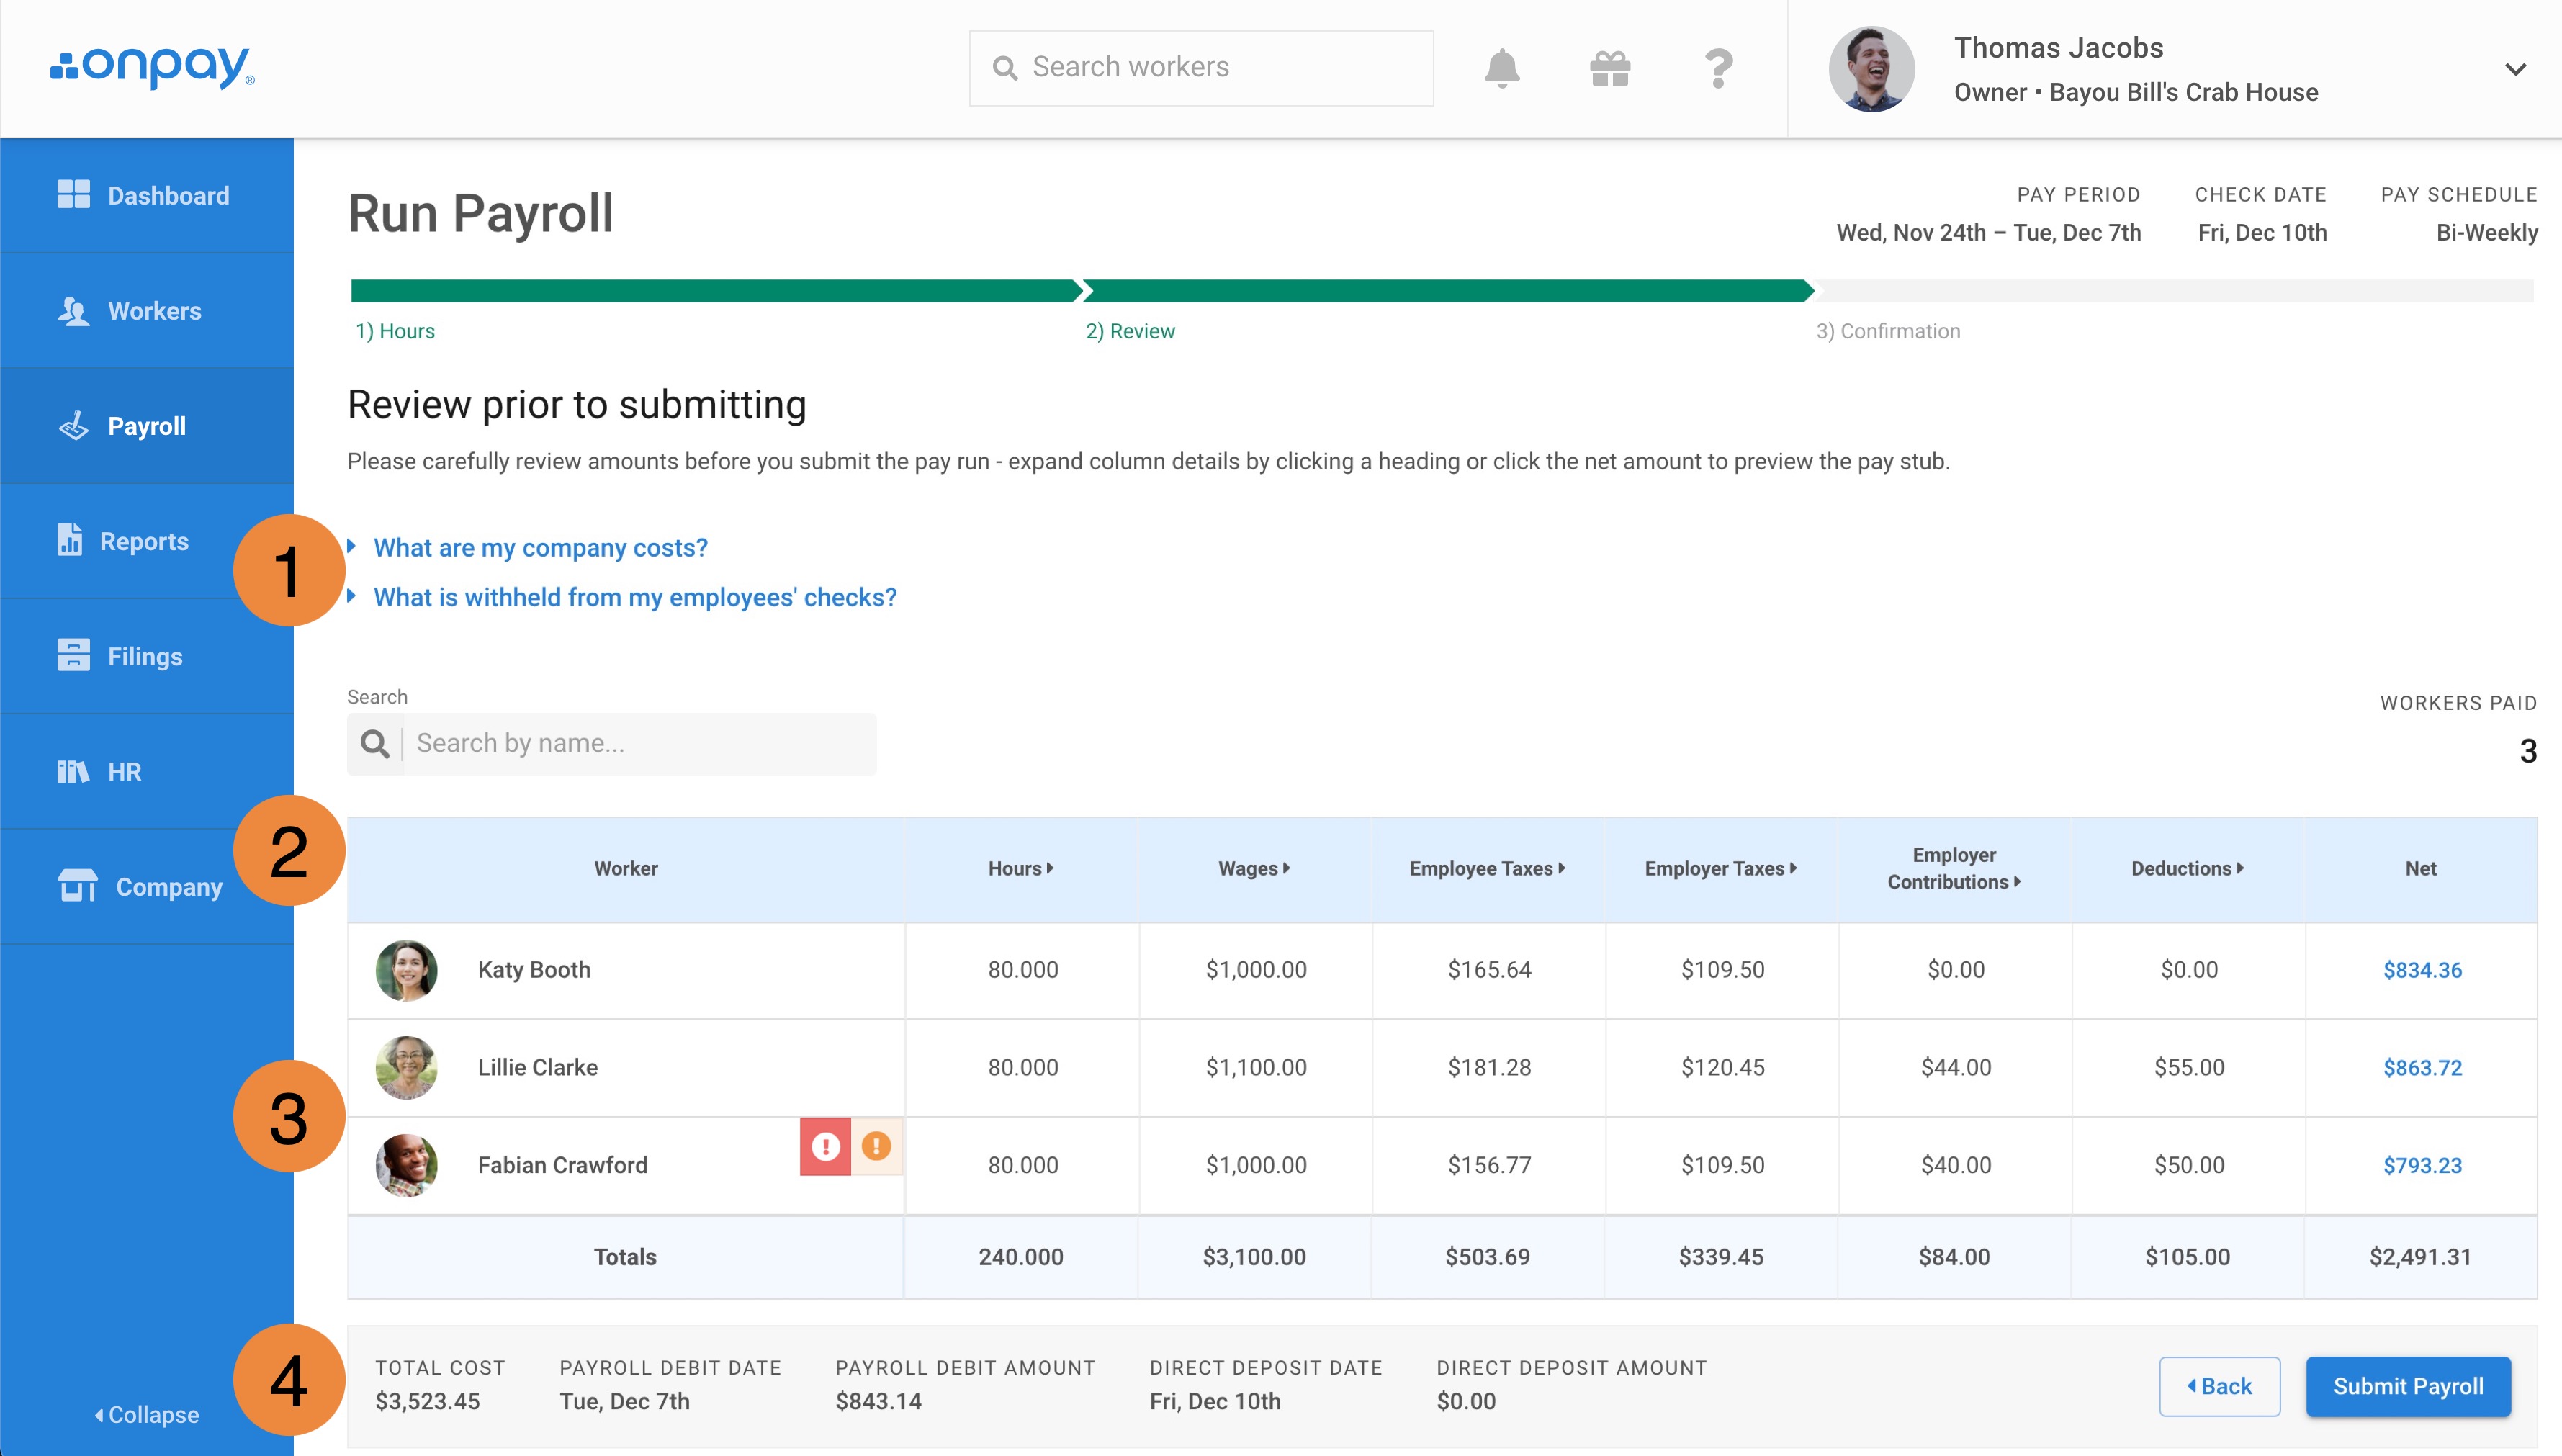Click the gift rewards icon
Image resolution: width=2562 pixels, height=1456 pixels.
(1610, 68)
